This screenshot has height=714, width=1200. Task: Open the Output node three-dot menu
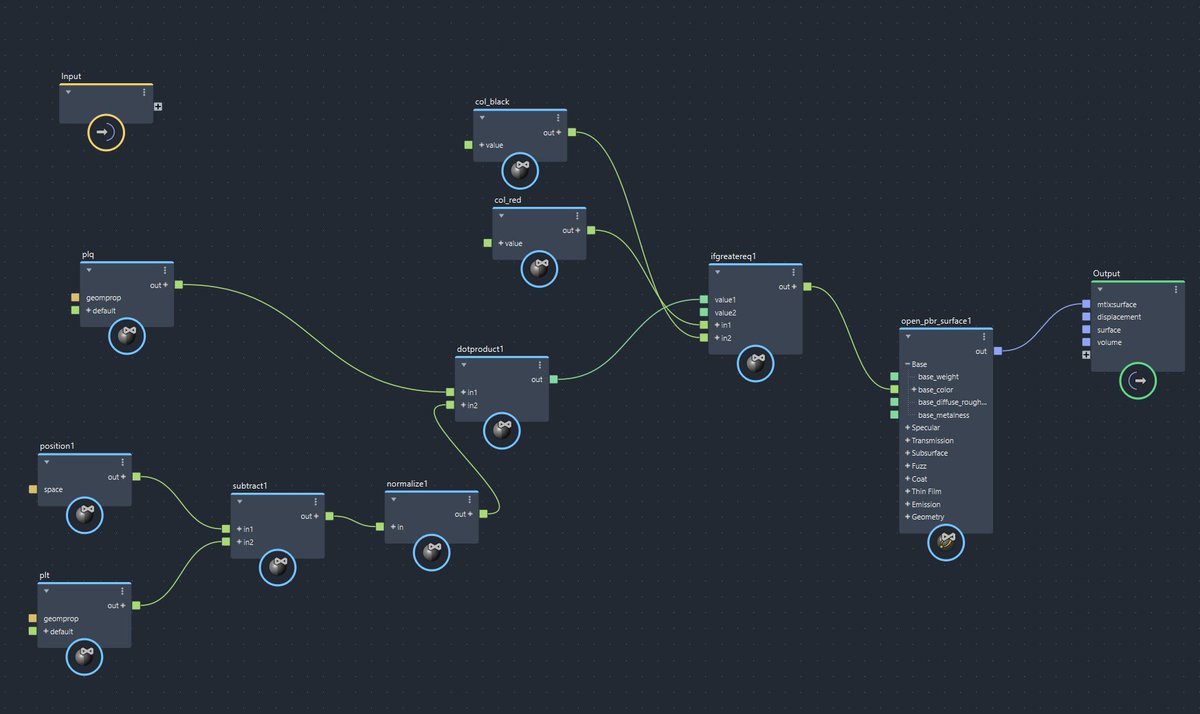pyautogui.click(x=1176, y=289)
